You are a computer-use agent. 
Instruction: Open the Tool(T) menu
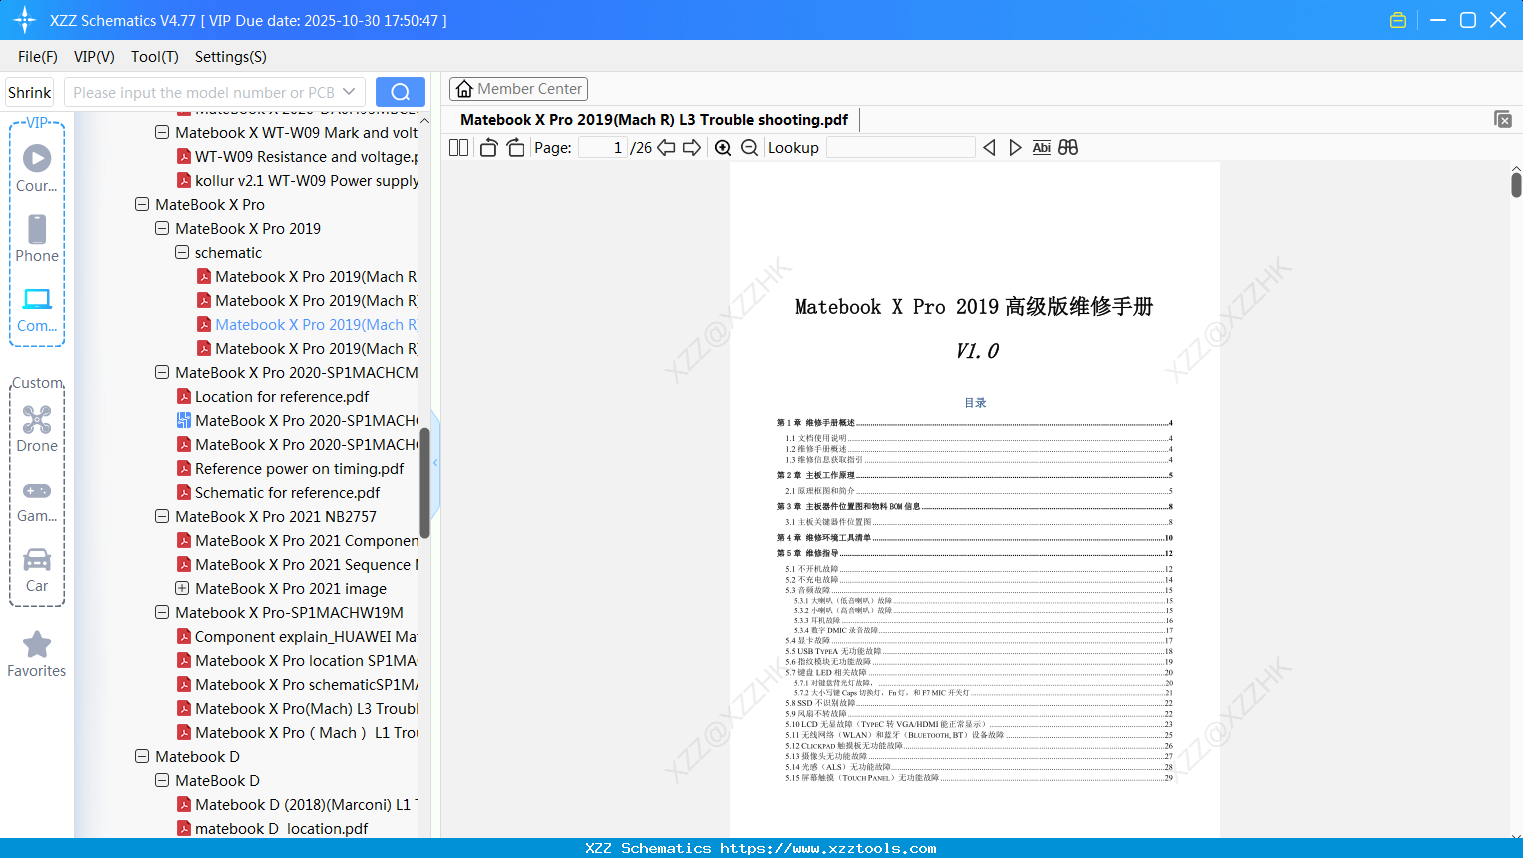pos(155,57)
